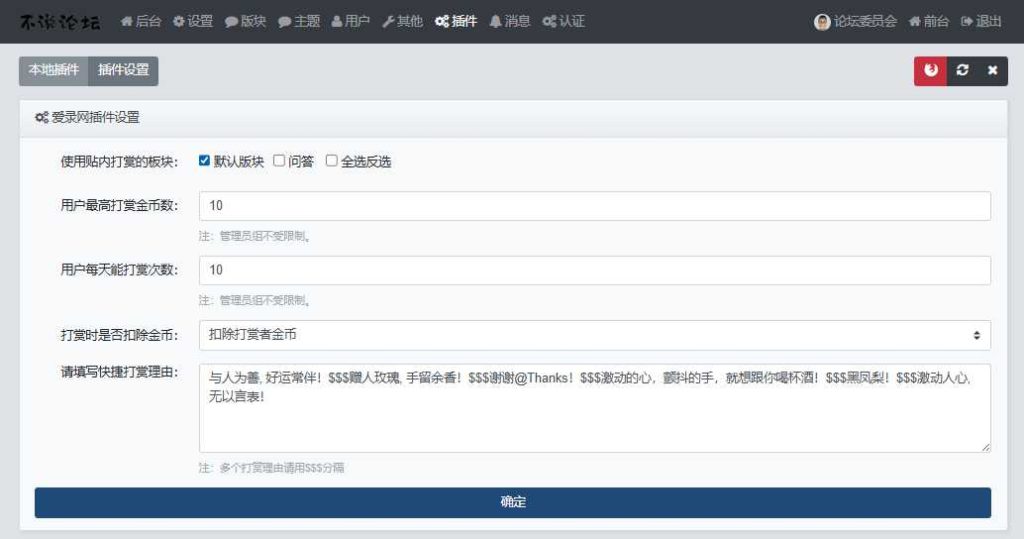The width and height of the screenshot is (1024, 539).
Task: Click the 论坛委员会 user avatar
Action: point(822,22)
